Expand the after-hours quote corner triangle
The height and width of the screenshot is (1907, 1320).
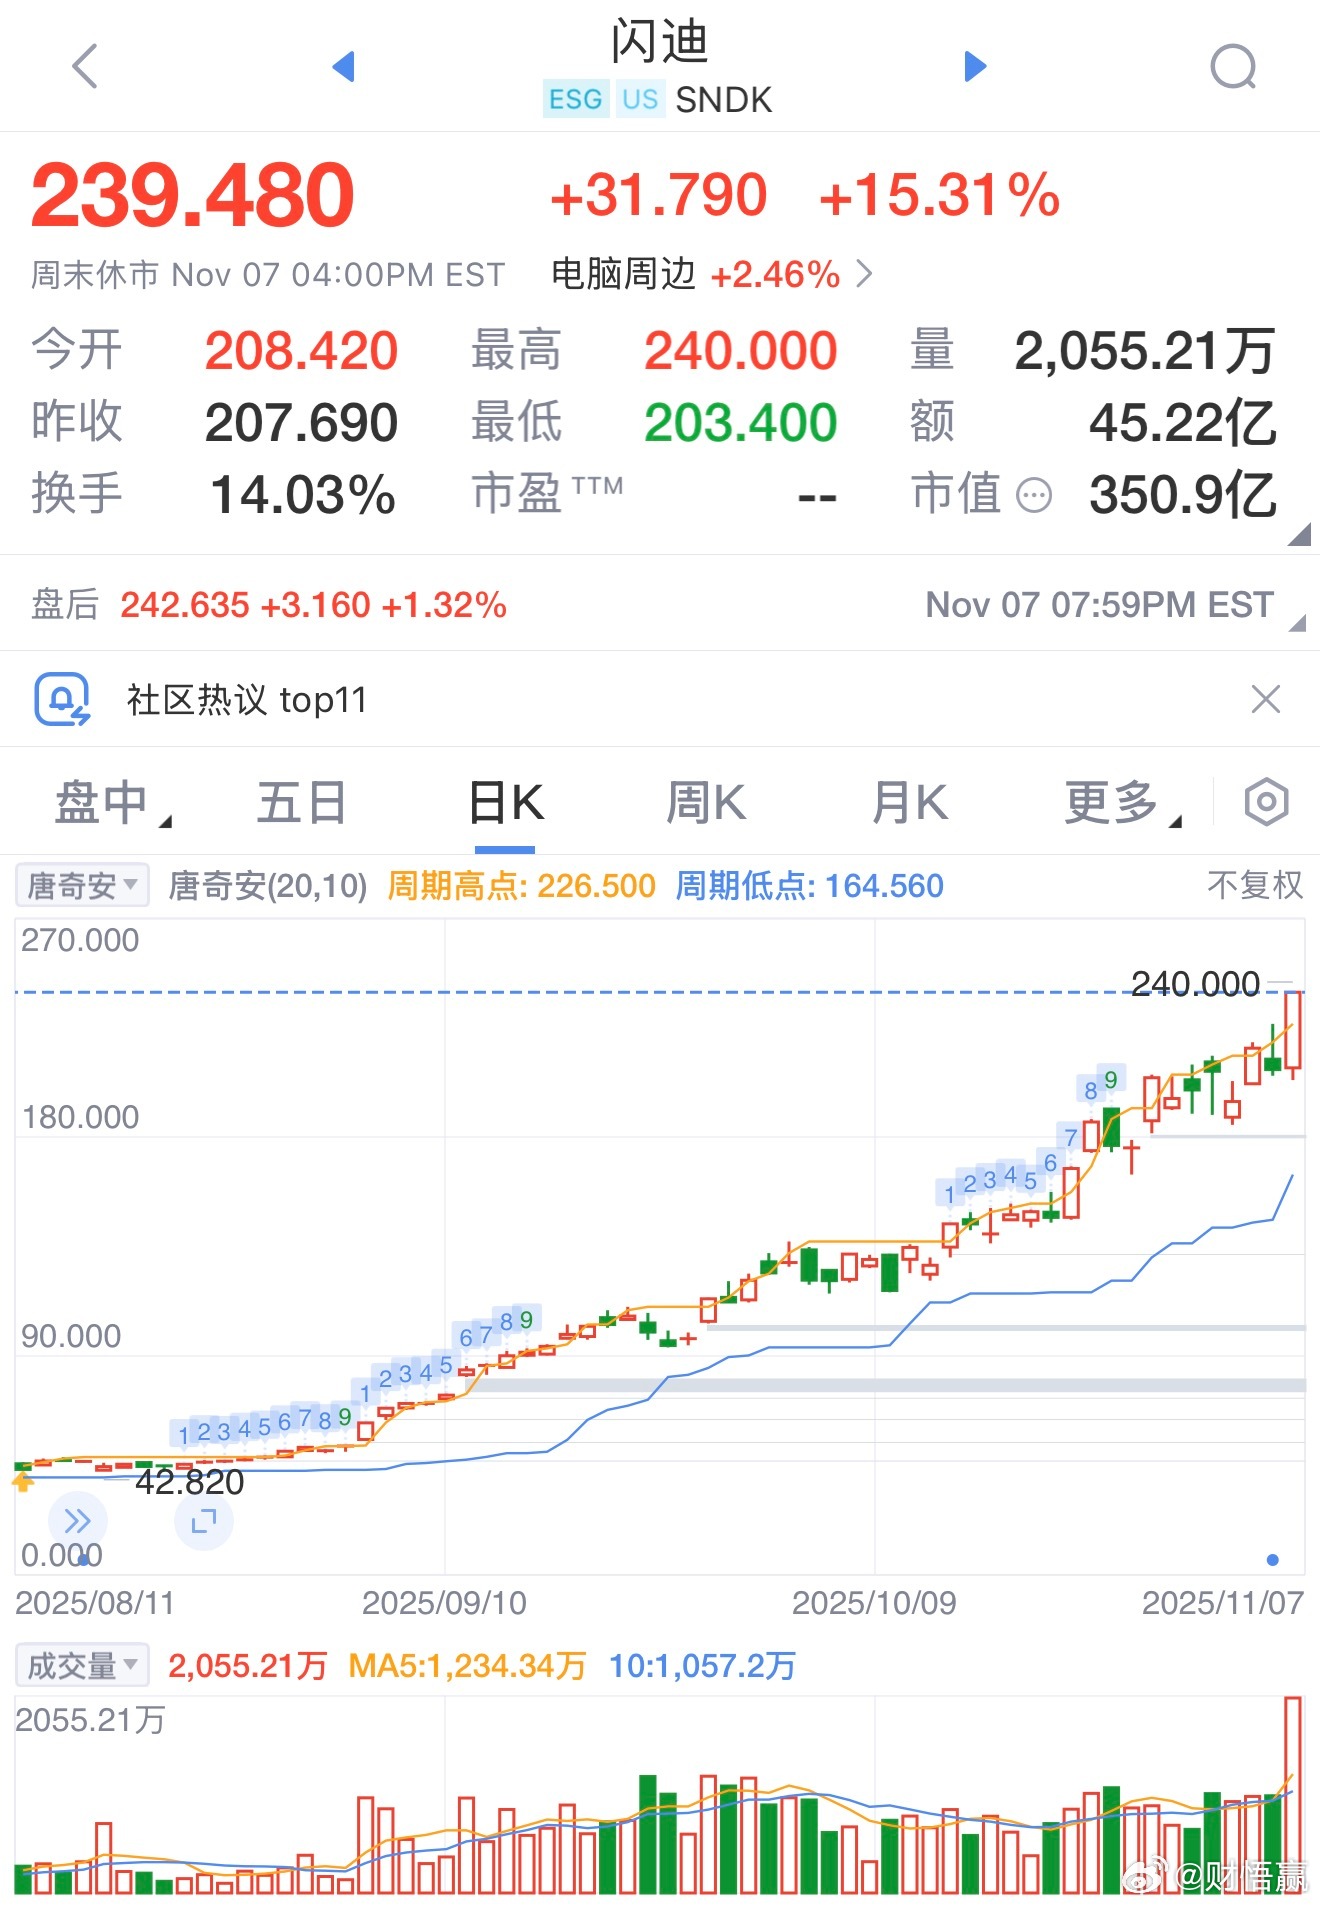[x=1297, y=623]
